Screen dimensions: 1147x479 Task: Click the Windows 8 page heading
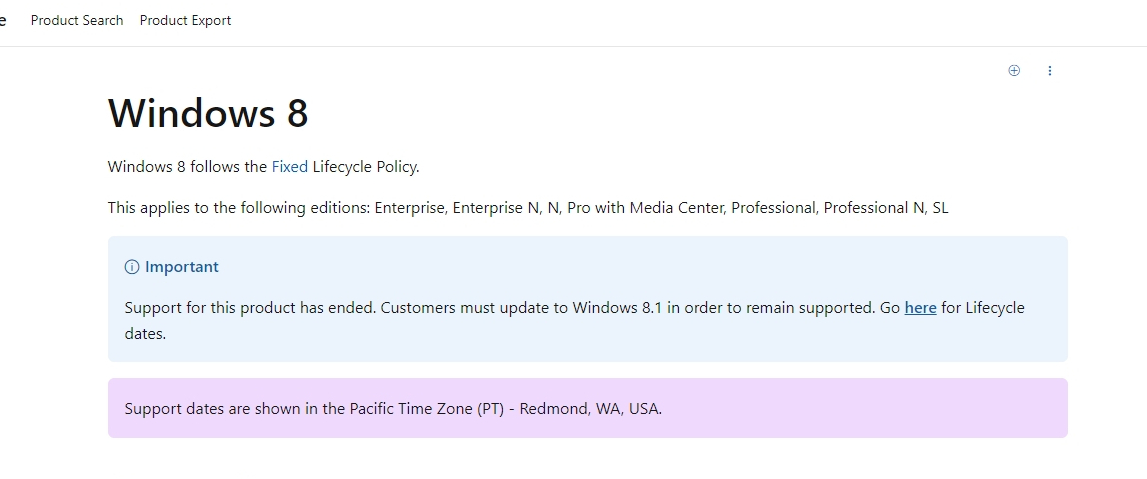click(x=208, y=113)
